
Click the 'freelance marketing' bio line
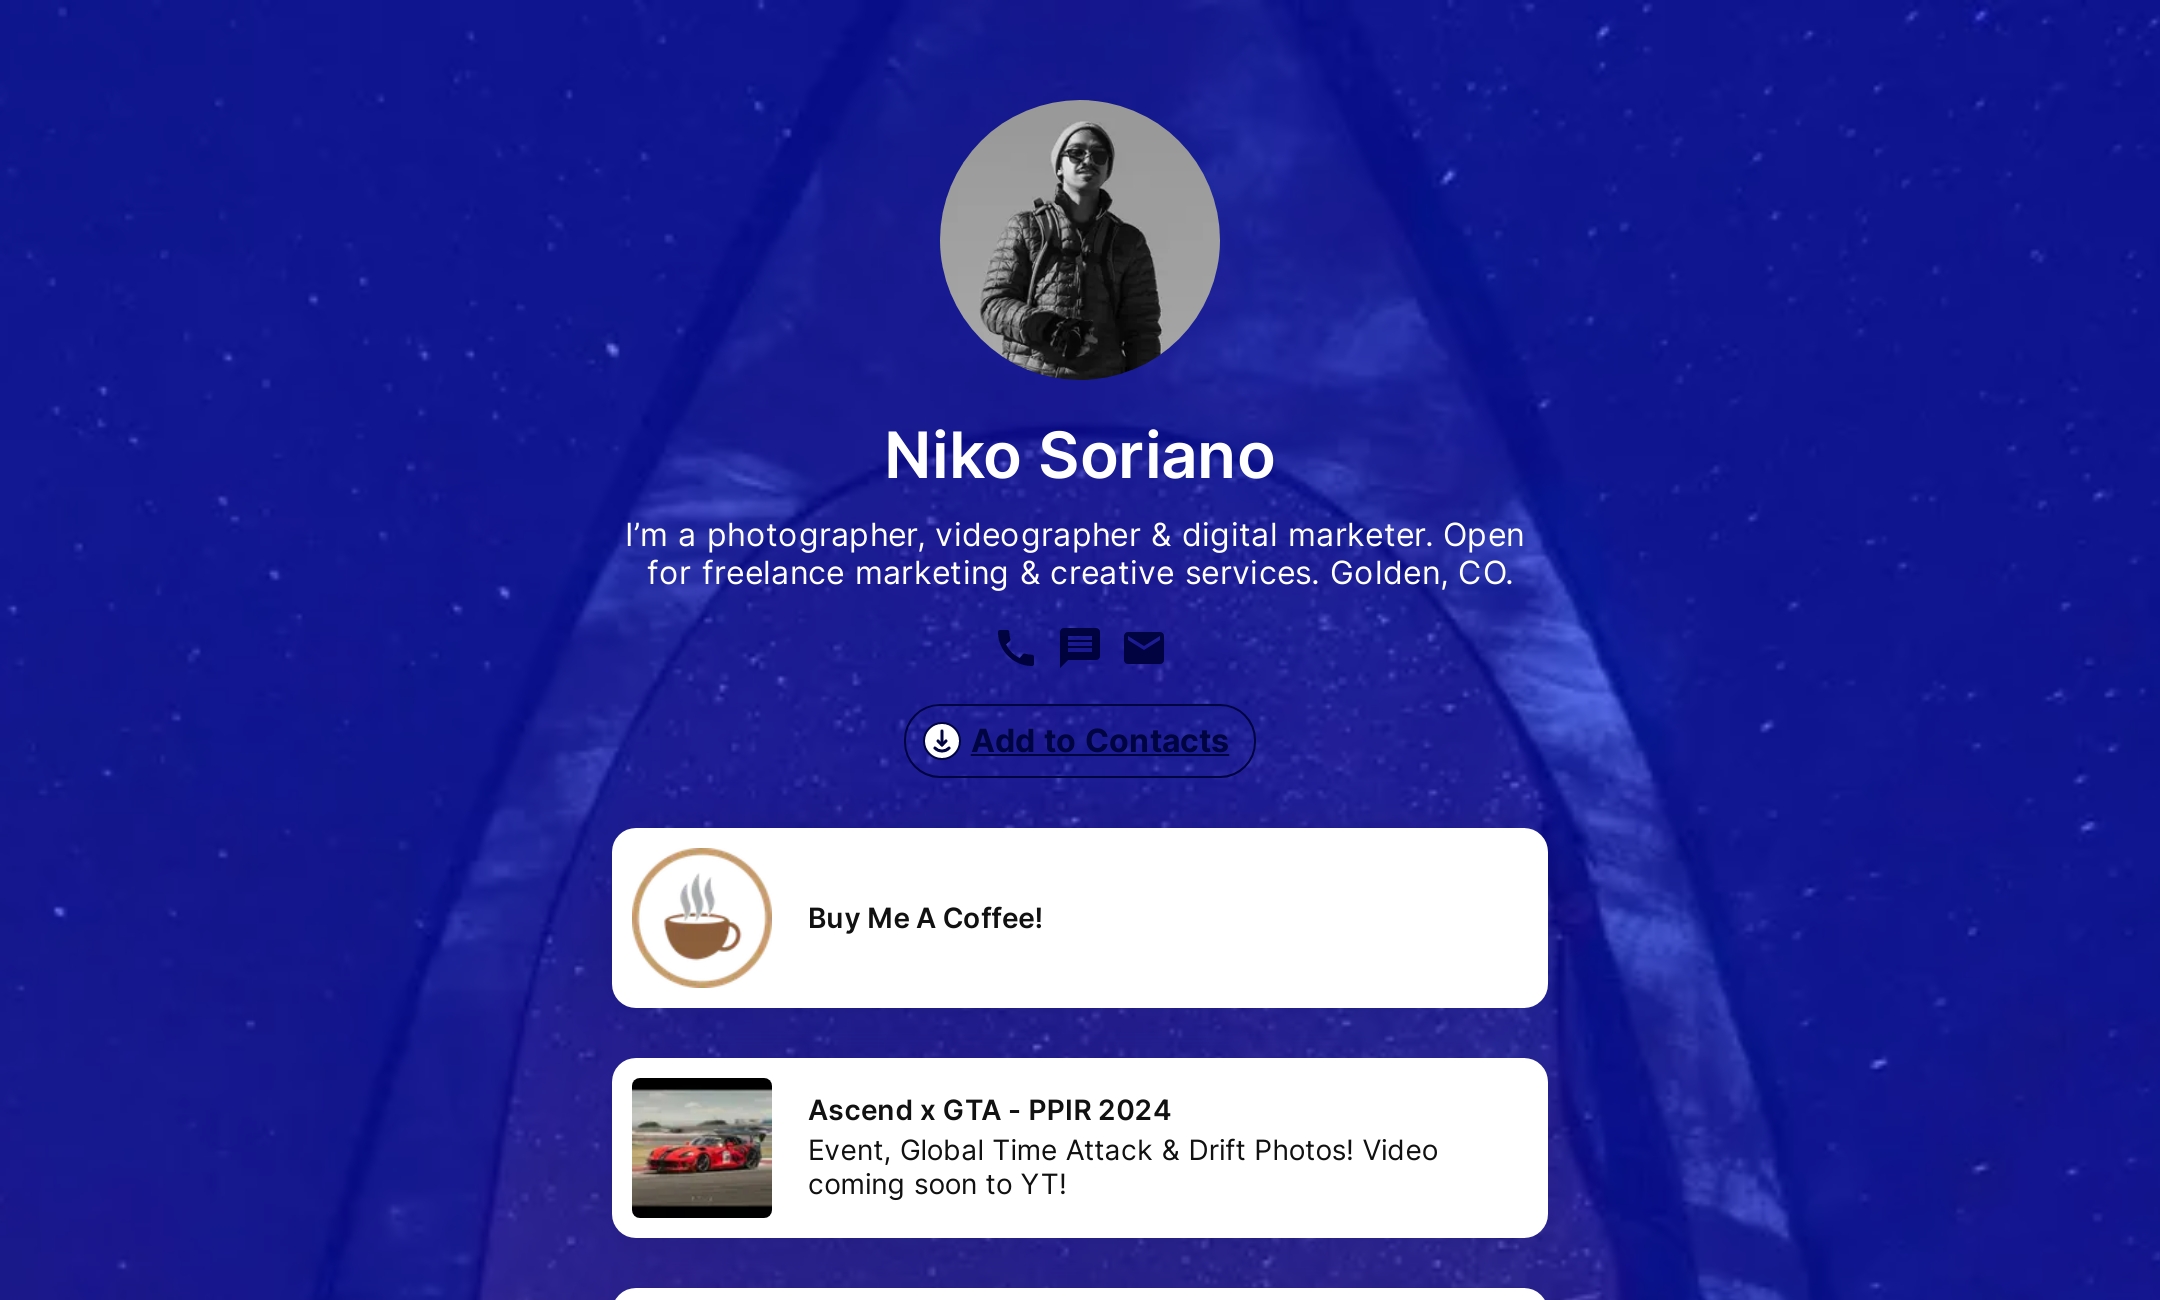[855, 573]
